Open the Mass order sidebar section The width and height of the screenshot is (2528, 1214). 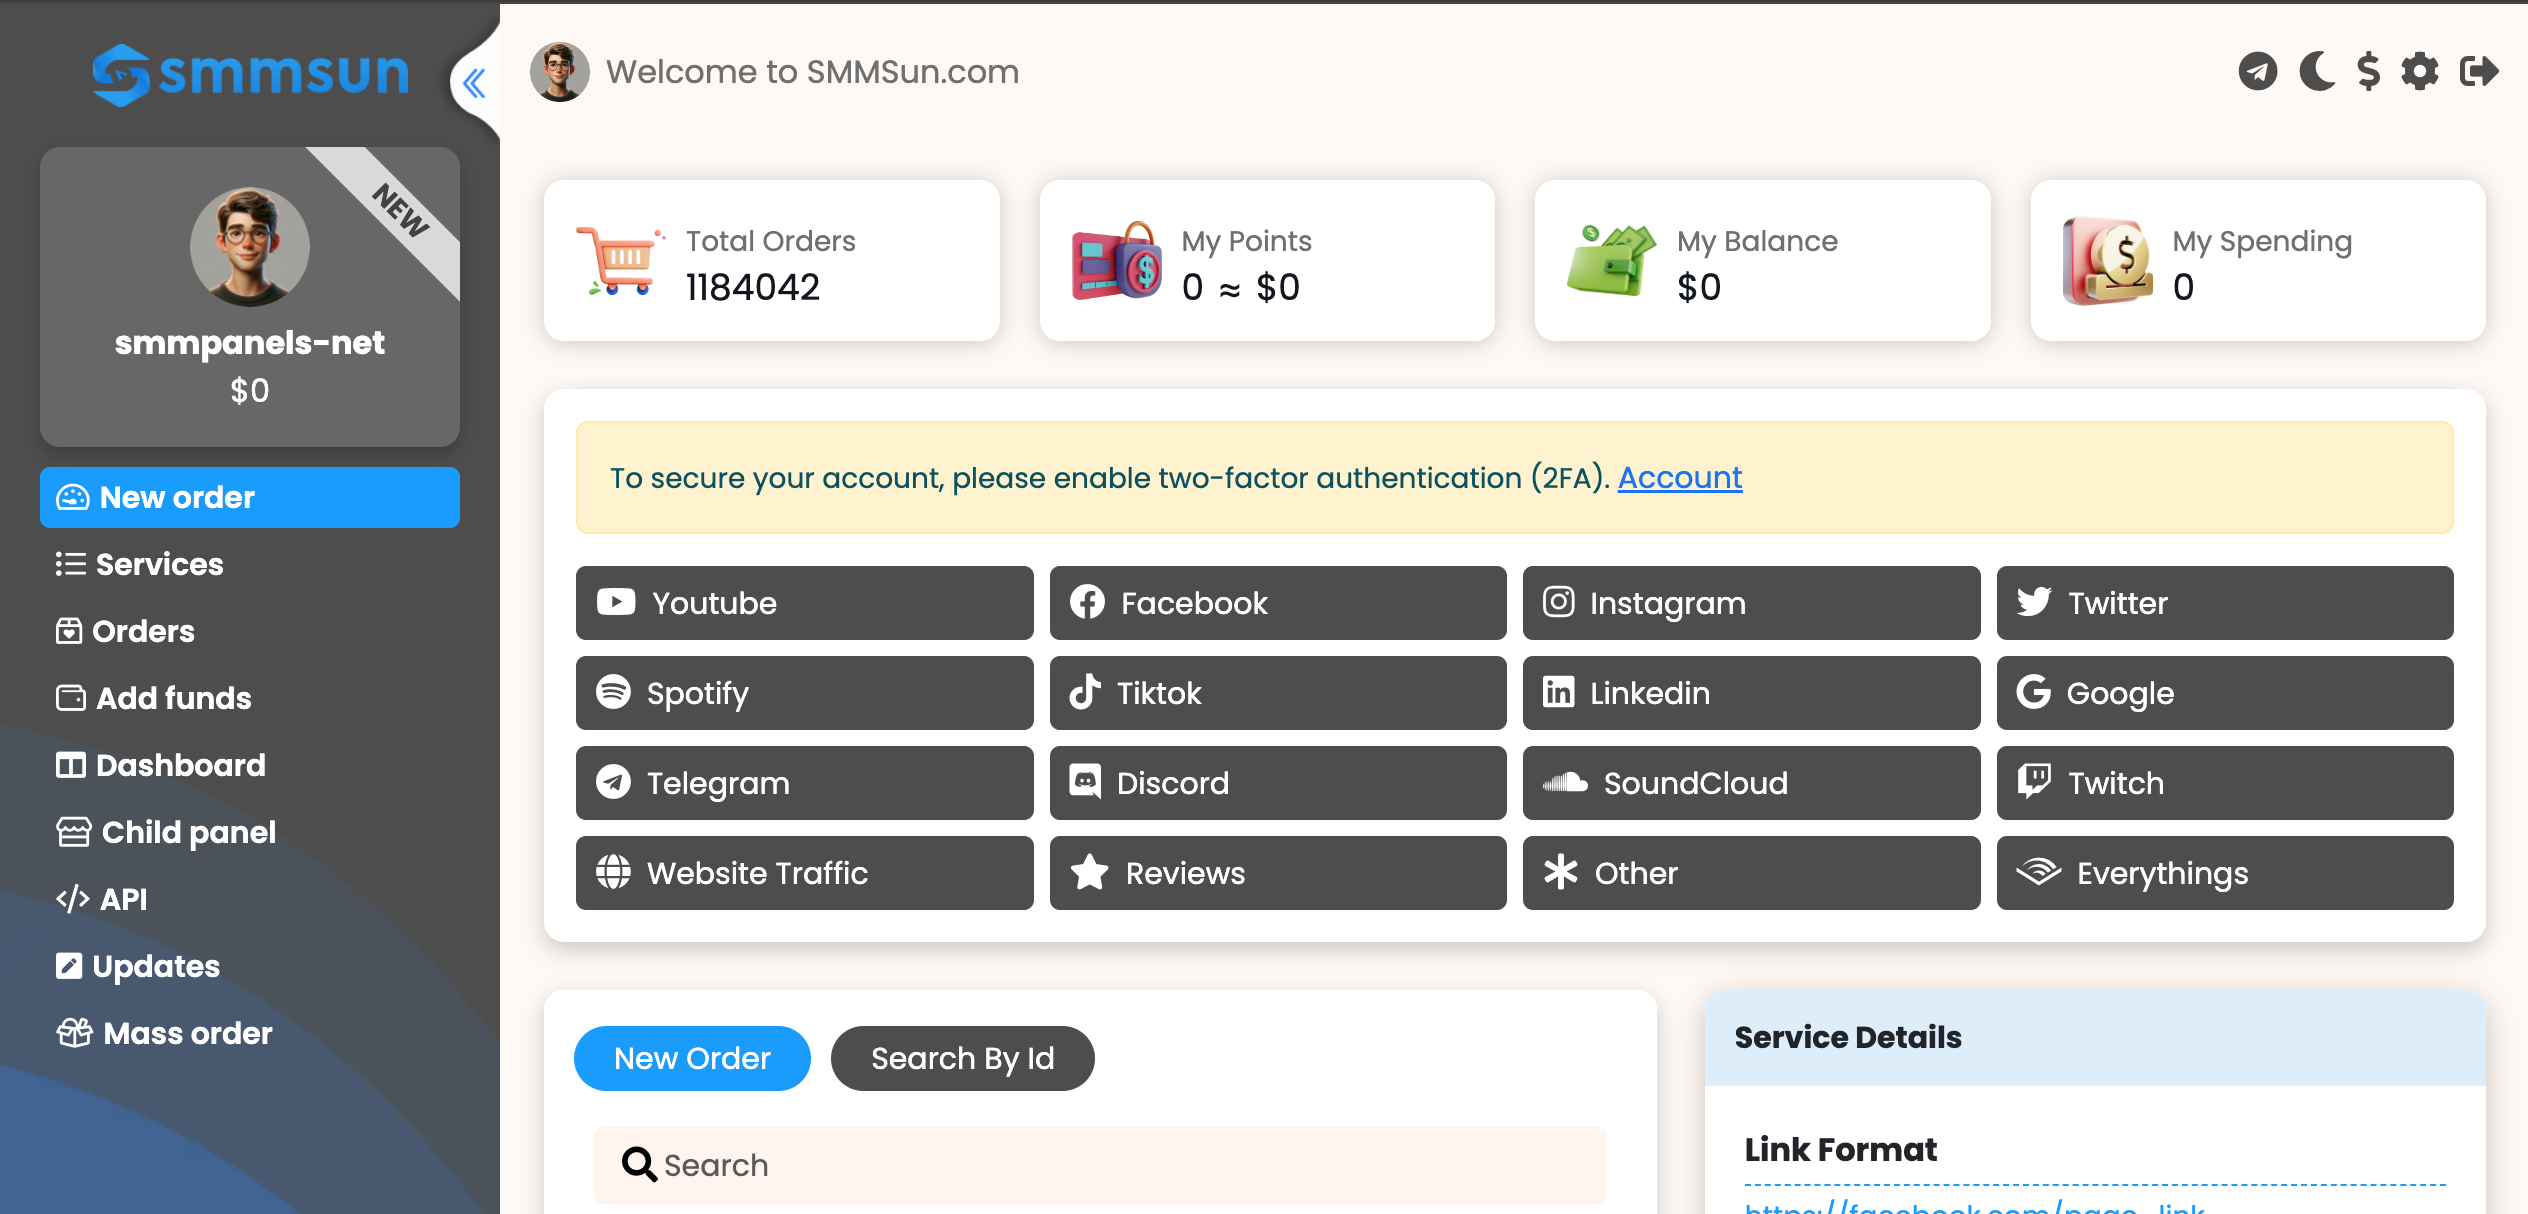187,1033
